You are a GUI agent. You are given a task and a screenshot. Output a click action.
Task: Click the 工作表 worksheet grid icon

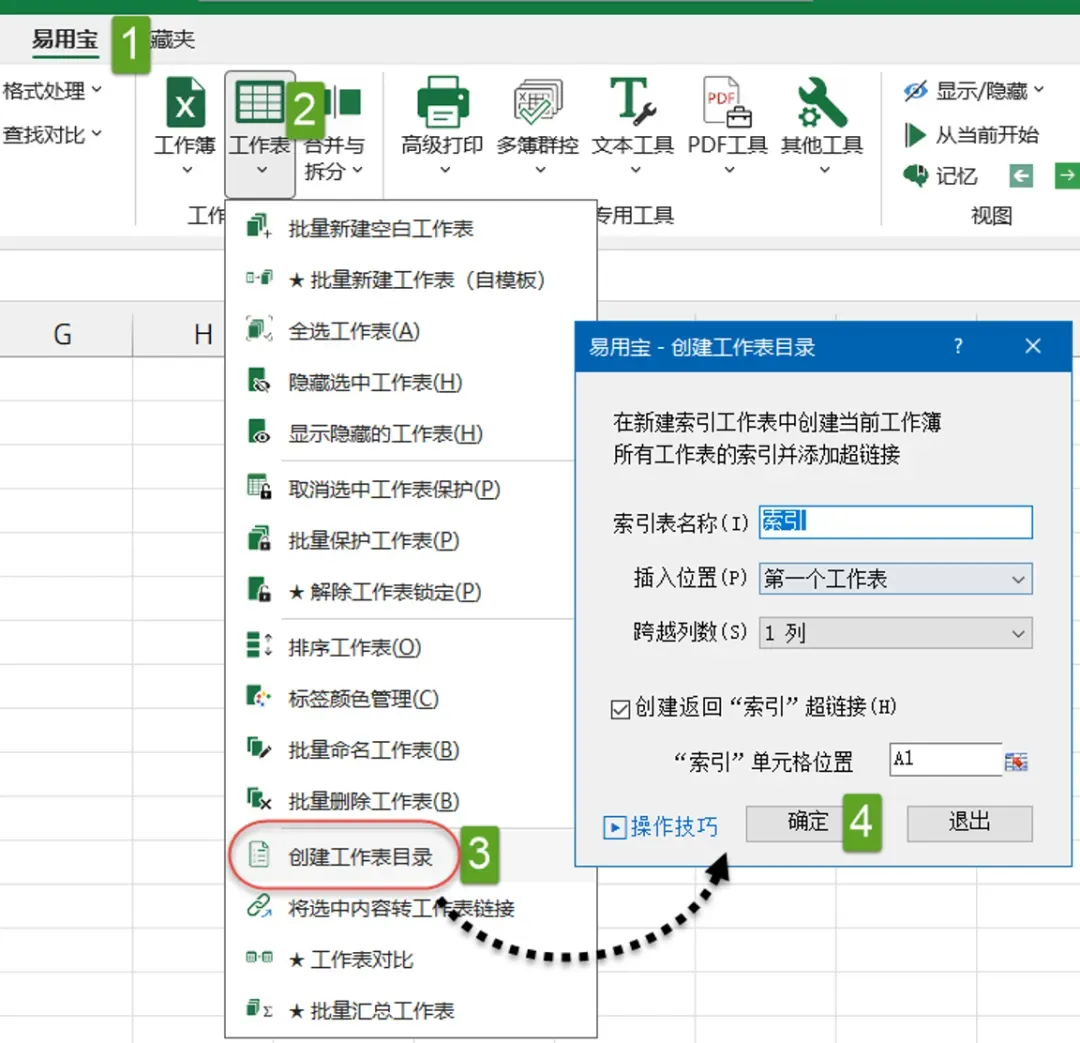(259, 102)
